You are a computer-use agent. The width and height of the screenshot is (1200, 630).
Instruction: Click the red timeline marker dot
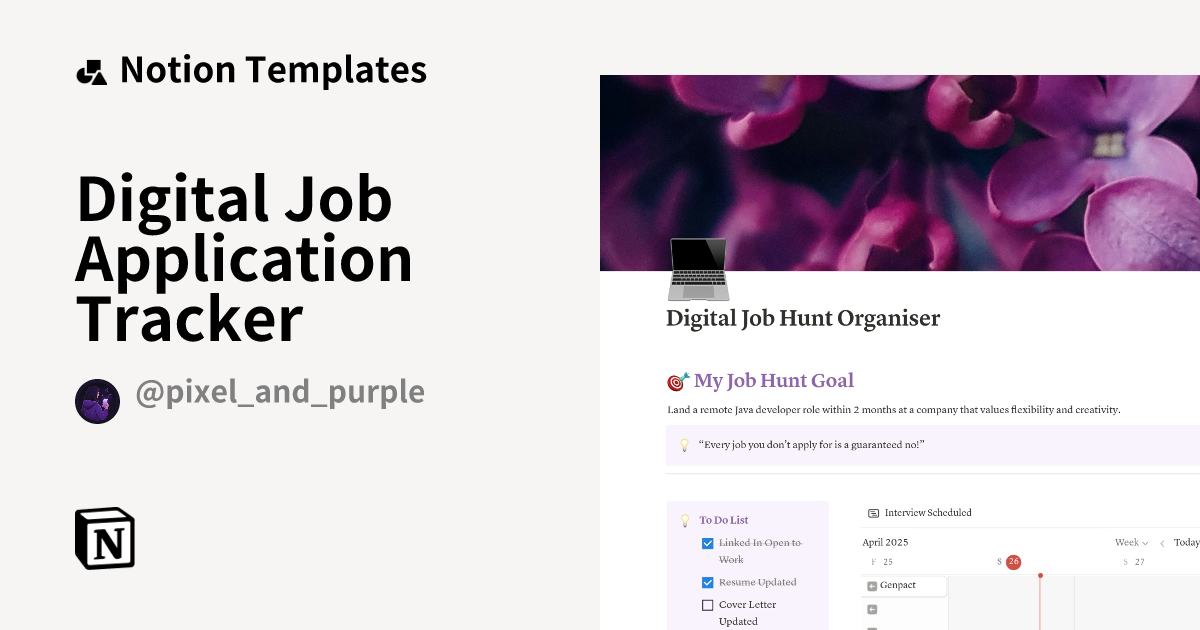click(1040, 576)
